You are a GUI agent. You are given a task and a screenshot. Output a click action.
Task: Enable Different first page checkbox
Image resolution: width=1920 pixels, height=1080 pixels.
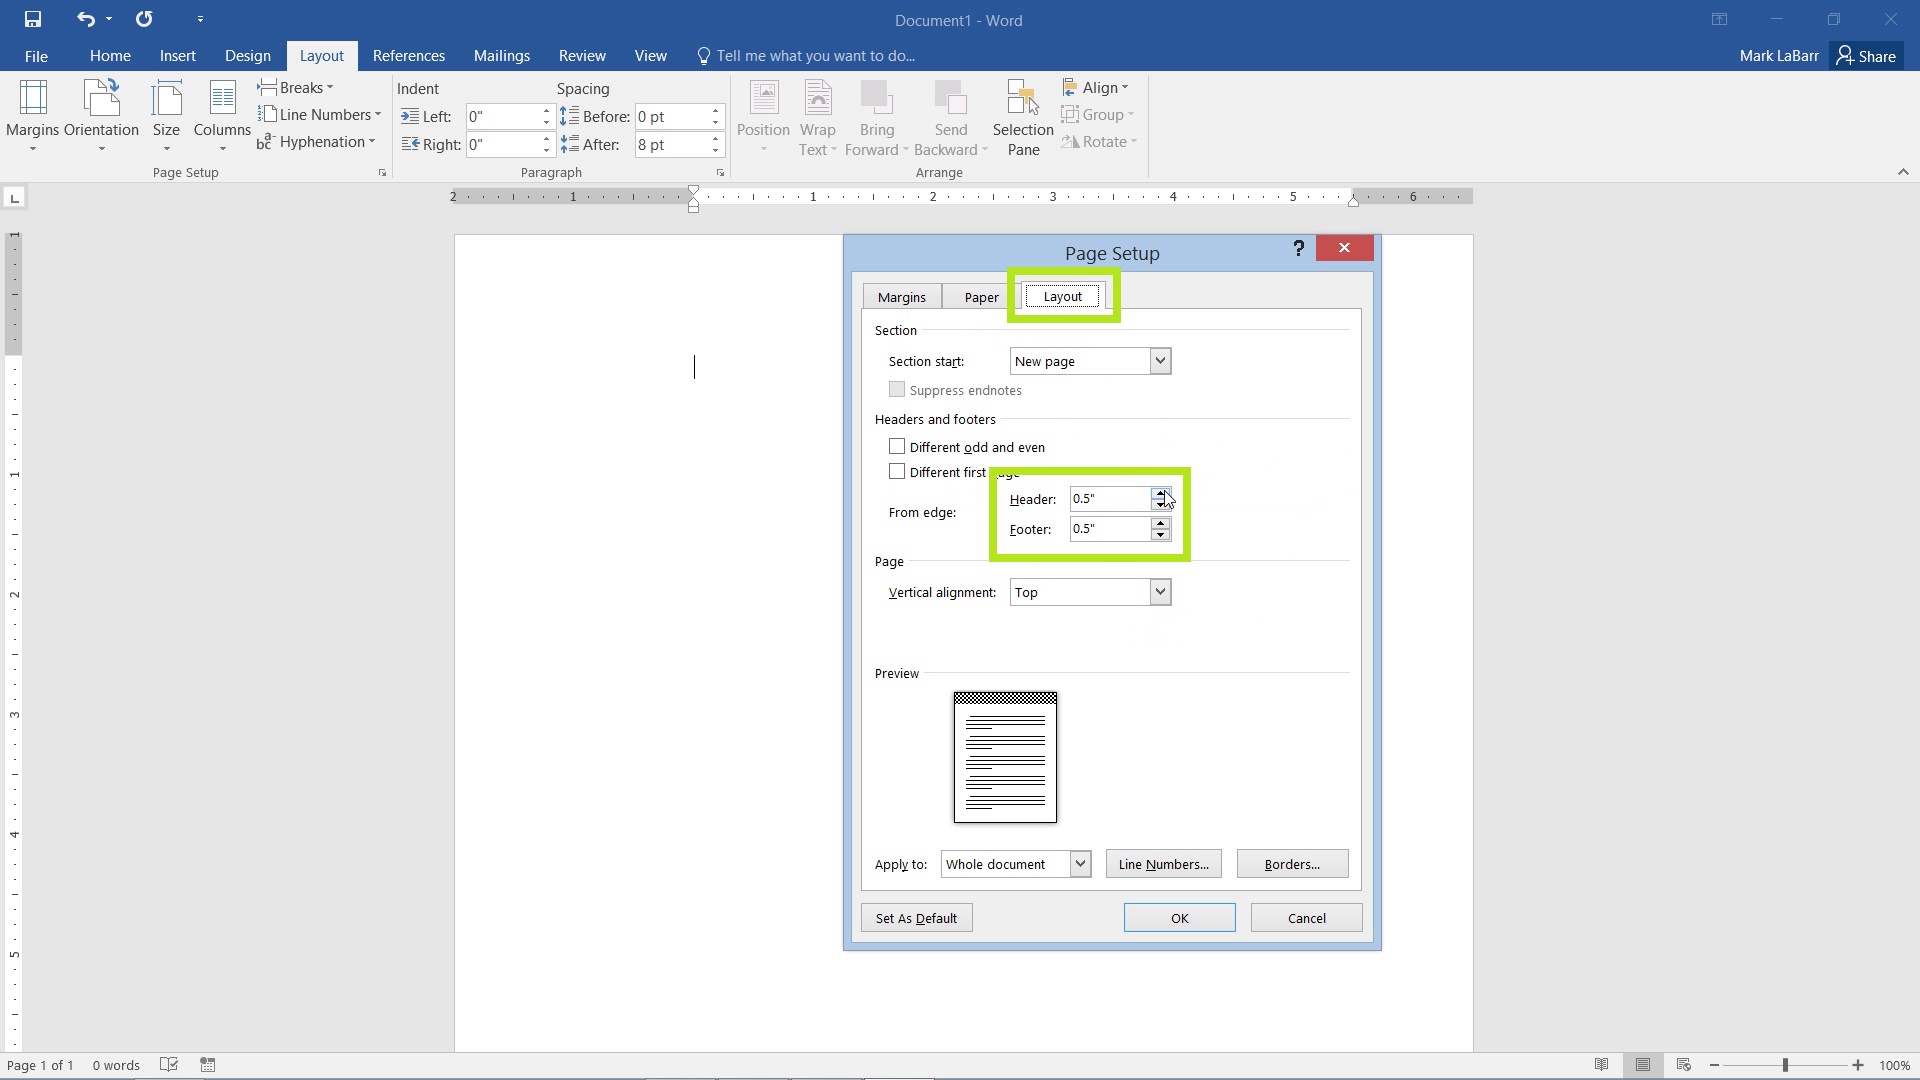pos(895,471)
